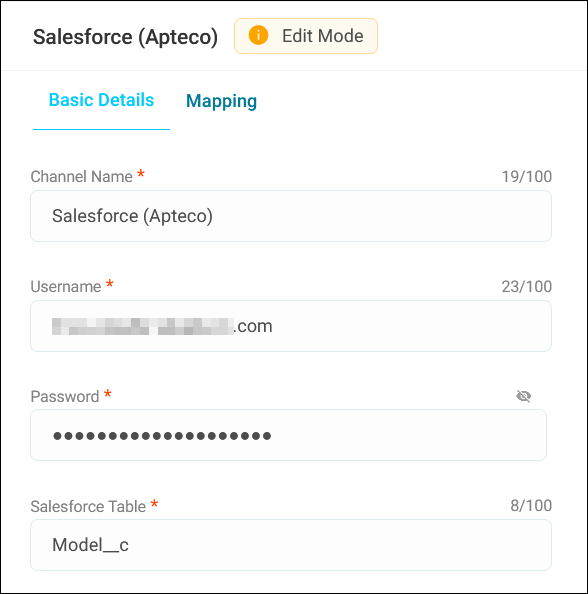Select the Basic Details tab
Image resolution: width=588 pixels, height=594 pixels.
click(102, 100)
